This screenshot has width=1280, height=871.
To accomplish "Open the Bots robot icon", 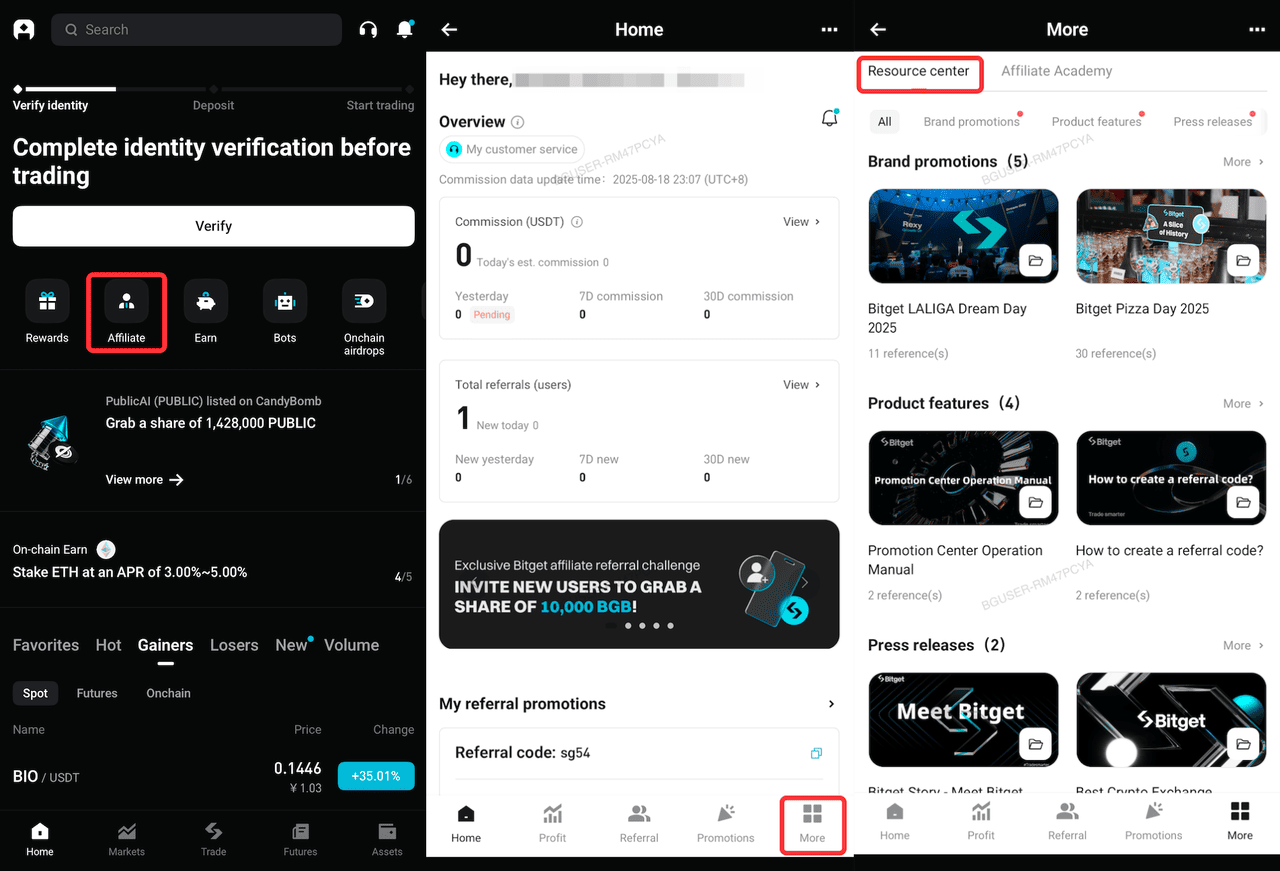I will click(285, 301).
